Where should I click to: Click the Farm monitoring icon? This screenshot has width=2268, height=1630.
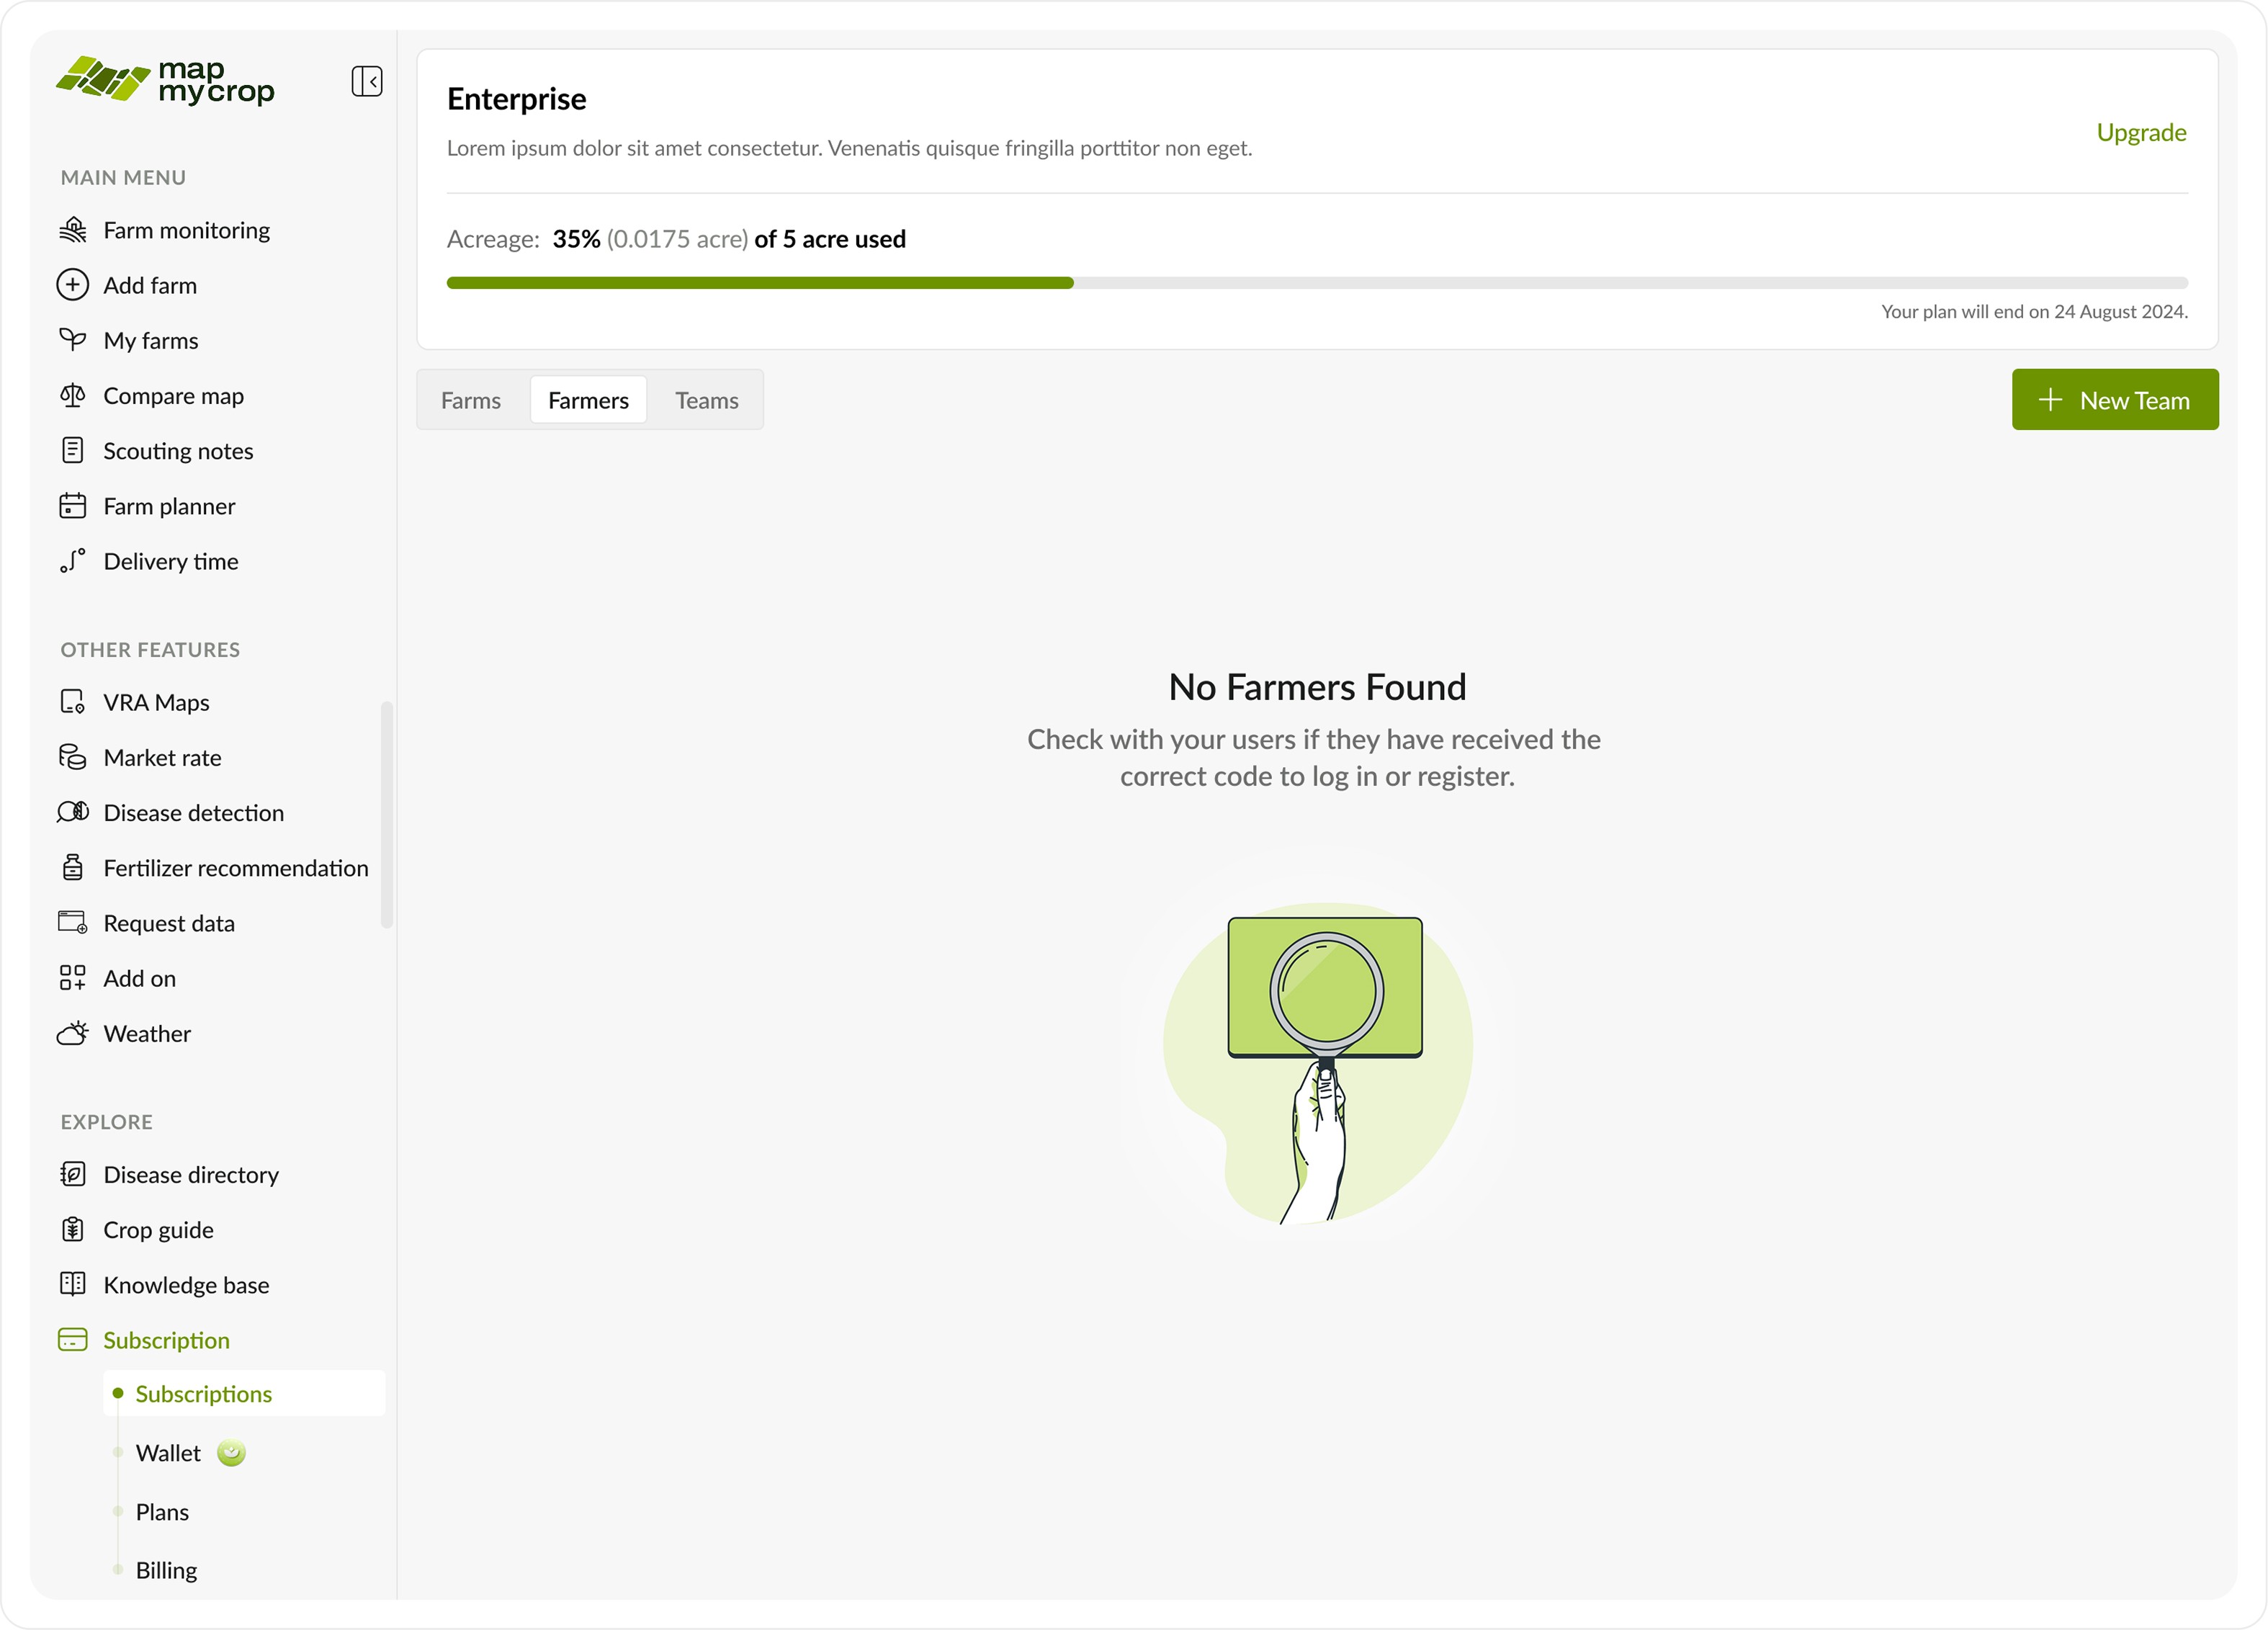pos(72,230)
